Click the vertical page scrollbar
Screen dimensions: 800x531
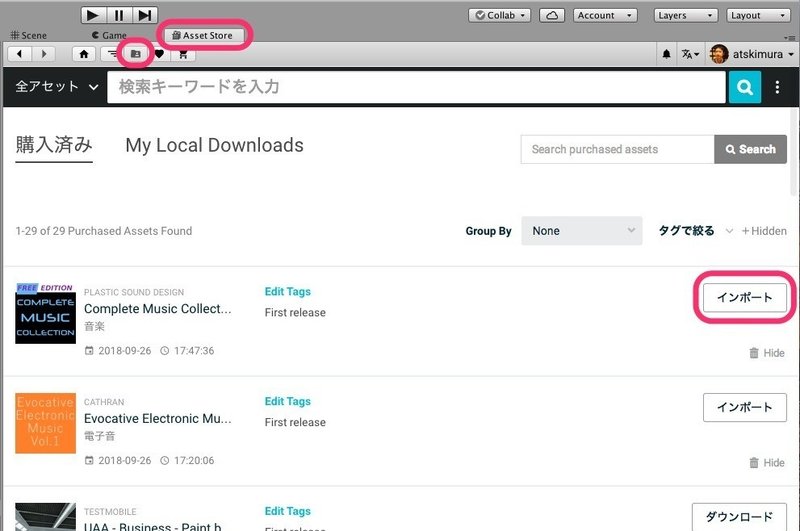pyautogui.click(x=795, y=151)
